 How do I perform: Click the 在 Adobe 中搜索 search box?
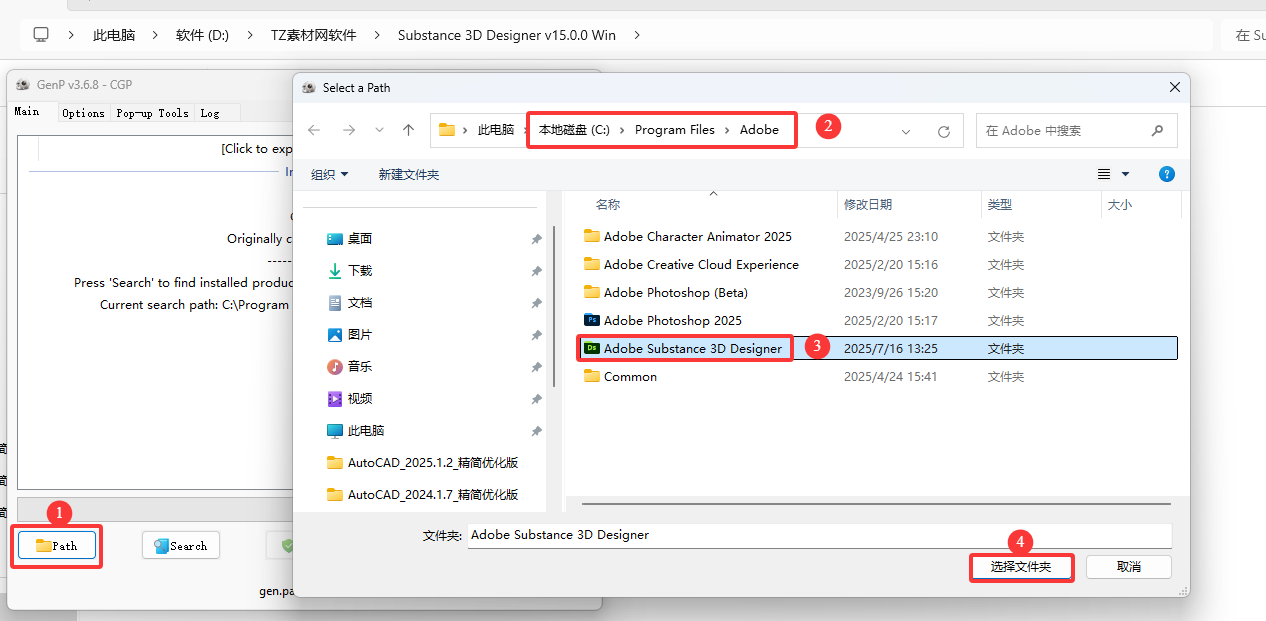point(1076,131)
